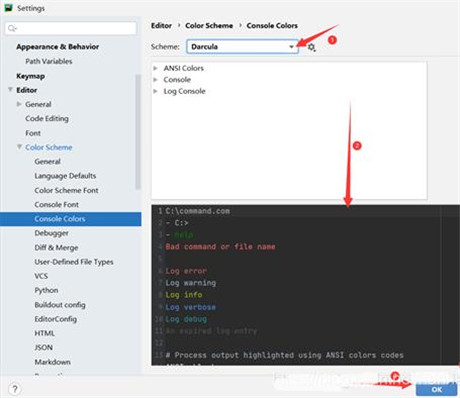The width and height of the screenshot is (460, 398).
Task: Expand the ANSI Colors node
Action: tap(155, 68)
